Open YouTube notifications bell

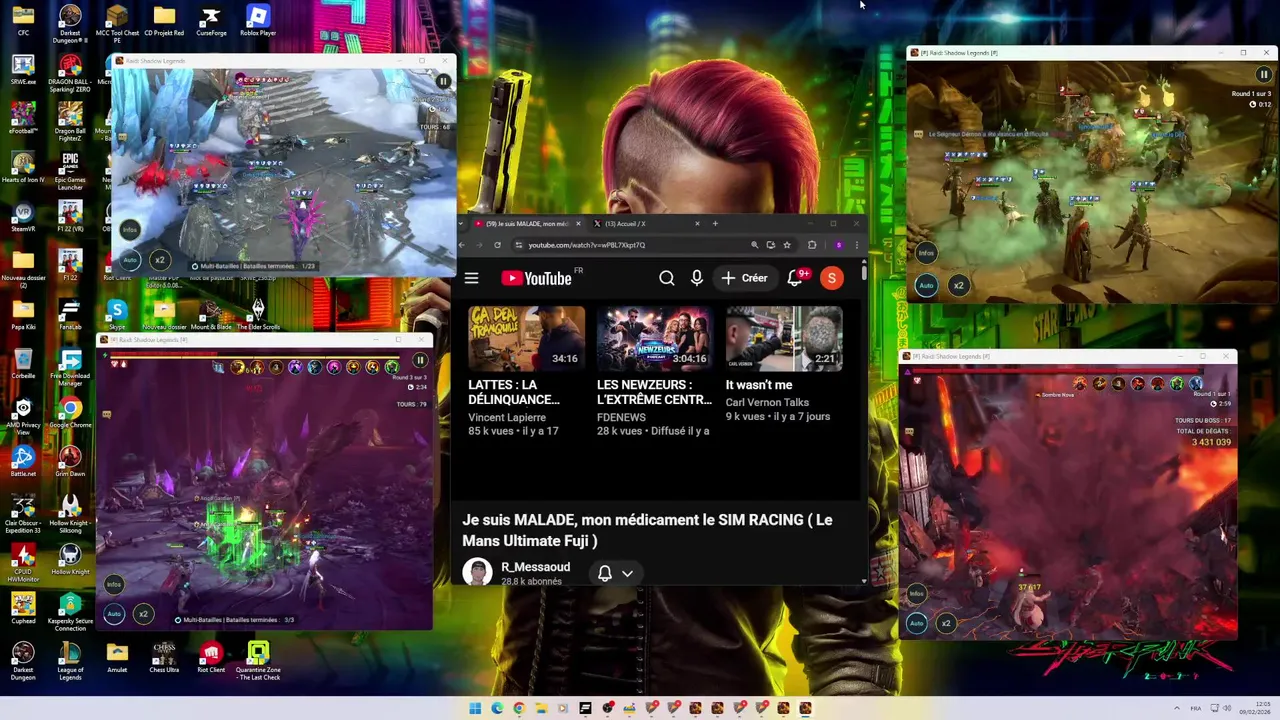click(x=795, y=278)
